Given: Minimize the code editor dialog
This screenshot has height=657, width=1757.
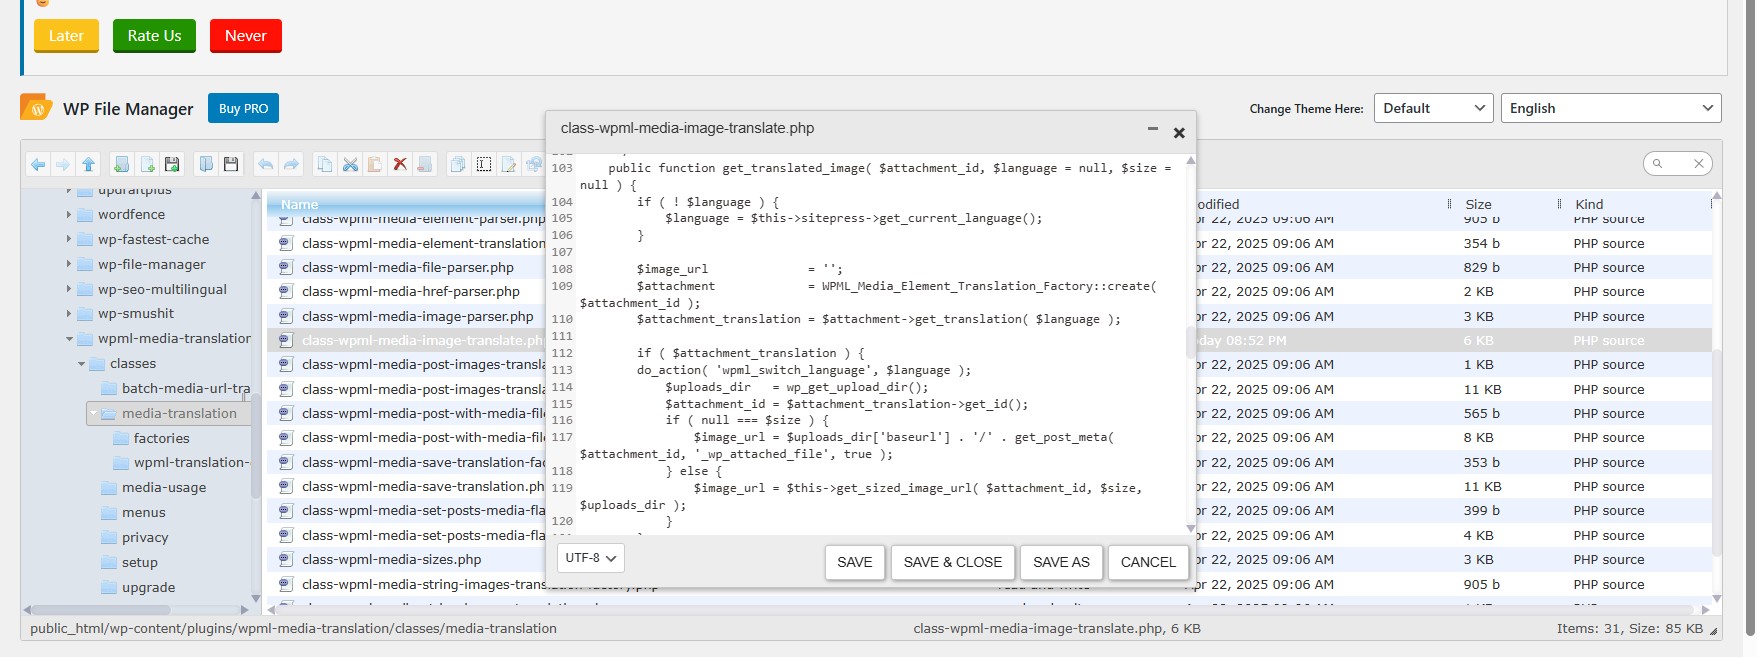Looking at the screenshot, I should coord(1152,129).
